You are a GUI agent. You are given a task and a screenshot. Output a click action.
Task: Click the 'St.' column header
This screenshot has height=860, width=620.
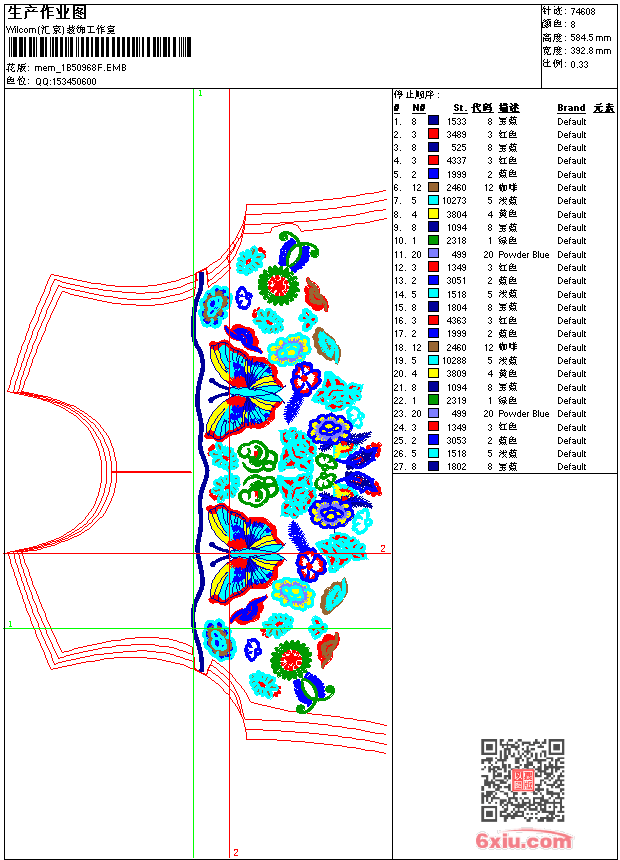pos(460,108)
